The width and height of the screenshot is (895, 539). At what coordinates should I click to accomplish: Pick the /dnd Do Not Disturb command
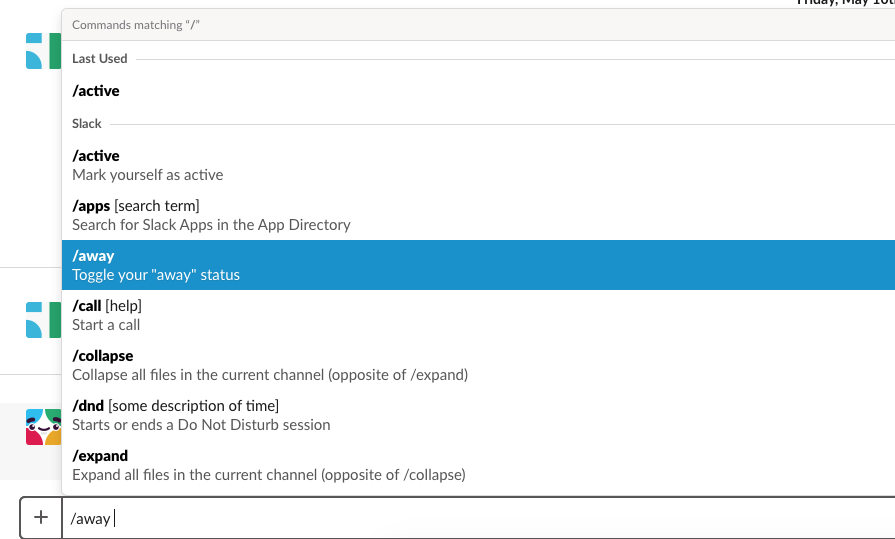coord(478,415)
